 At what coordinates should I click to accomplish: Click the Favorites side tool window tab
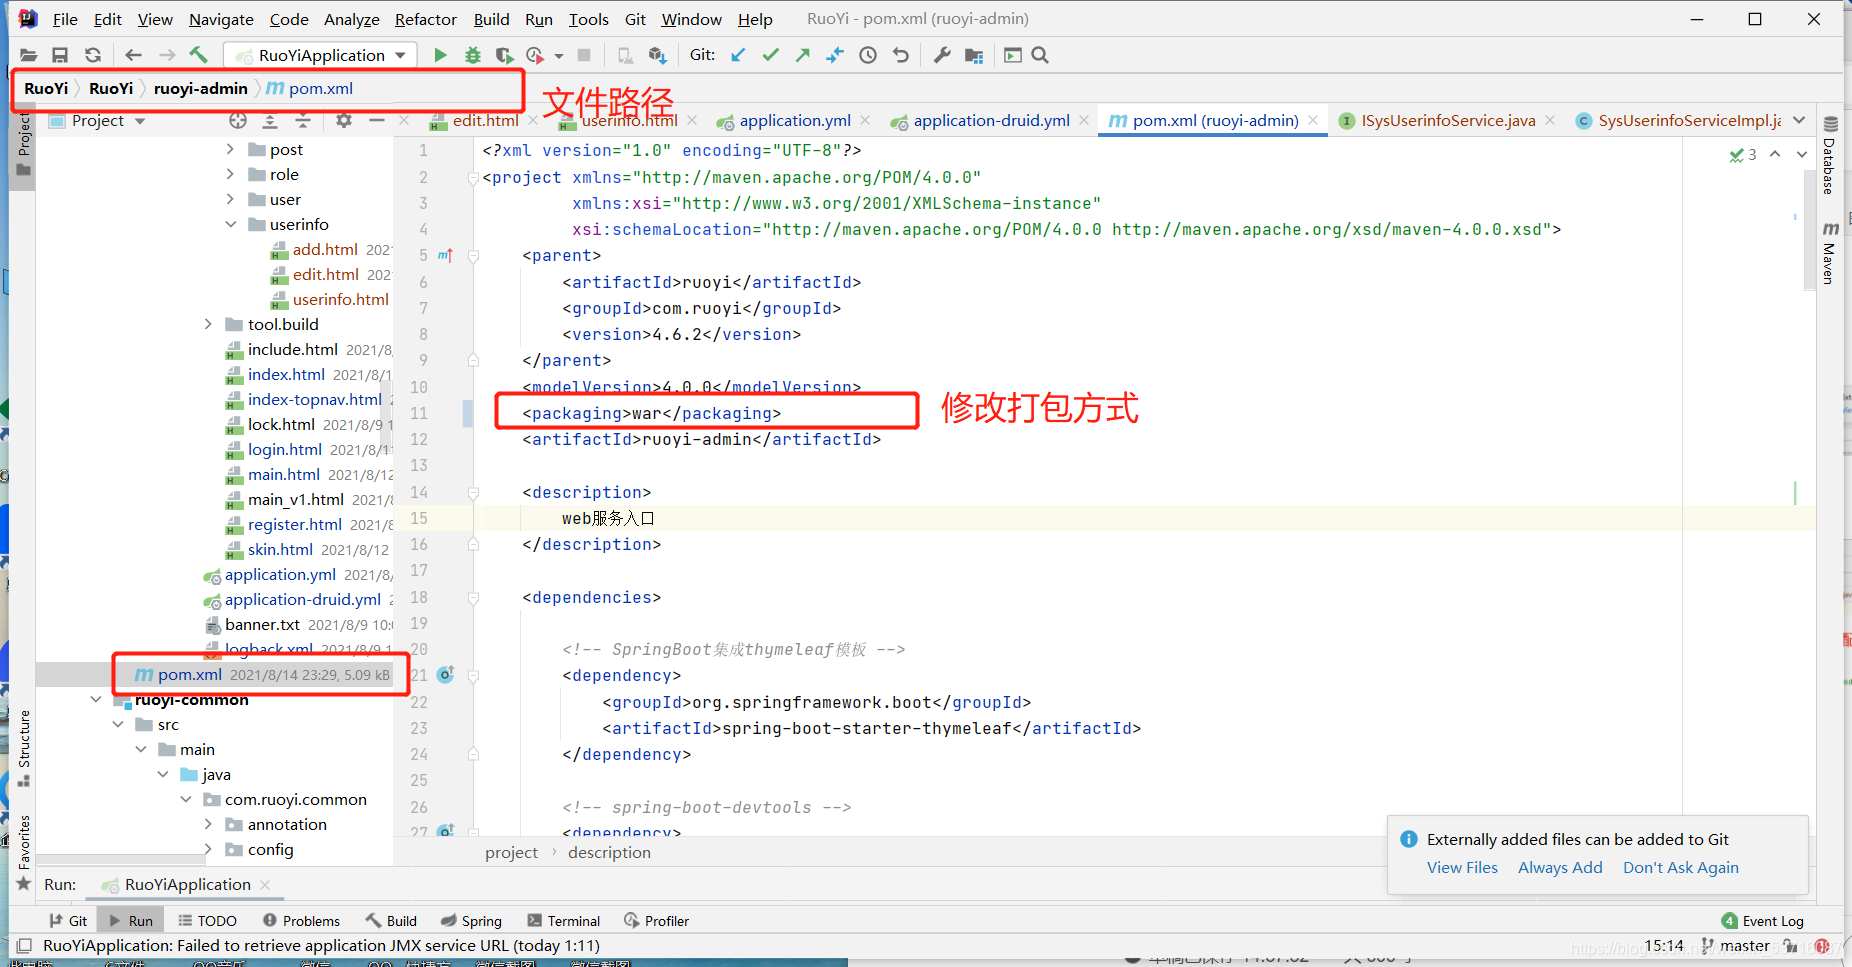tap(24, 852)
